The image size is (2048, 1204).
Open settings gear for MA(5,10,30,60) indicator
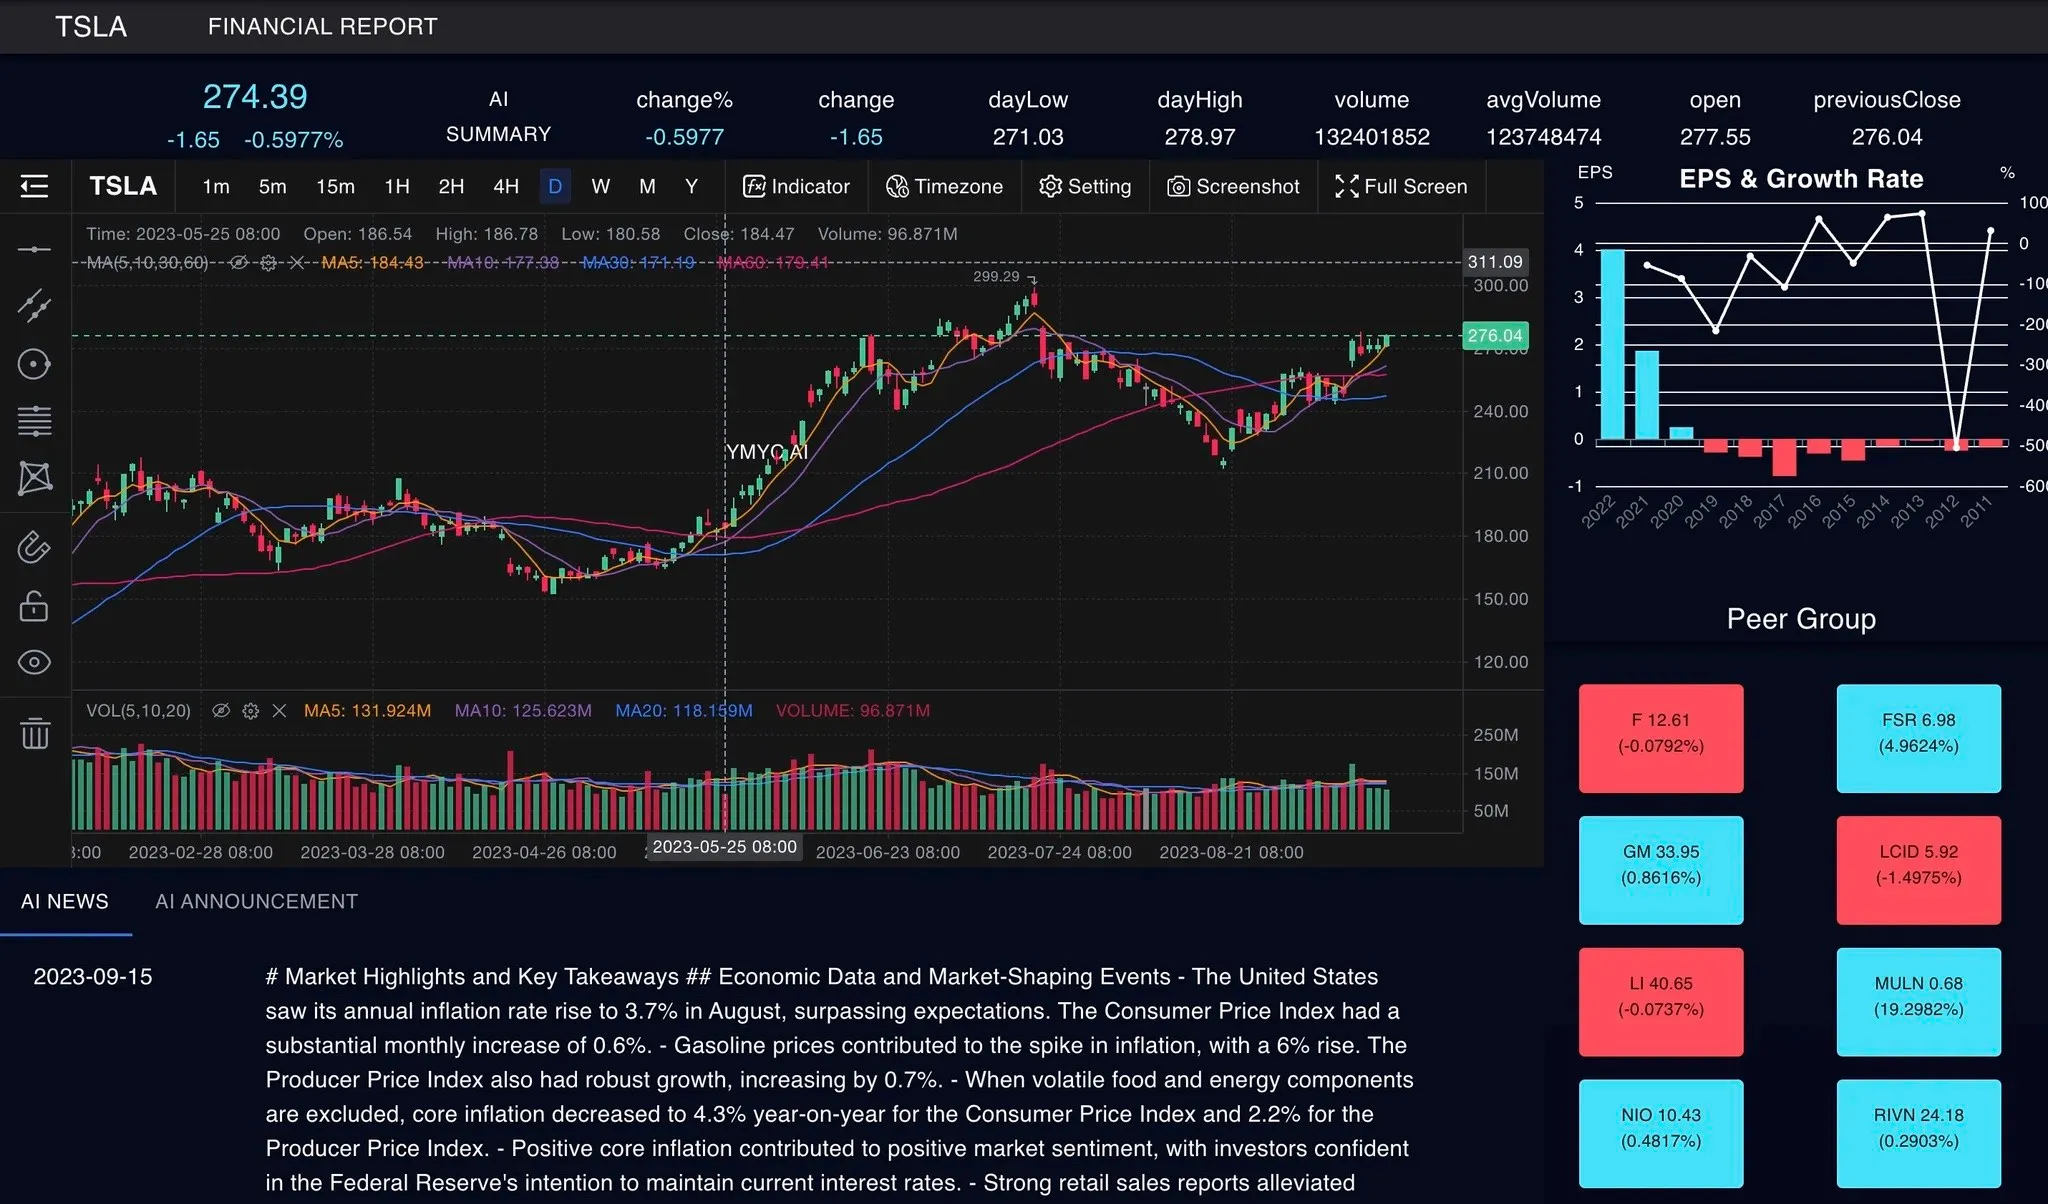point(268,262)
